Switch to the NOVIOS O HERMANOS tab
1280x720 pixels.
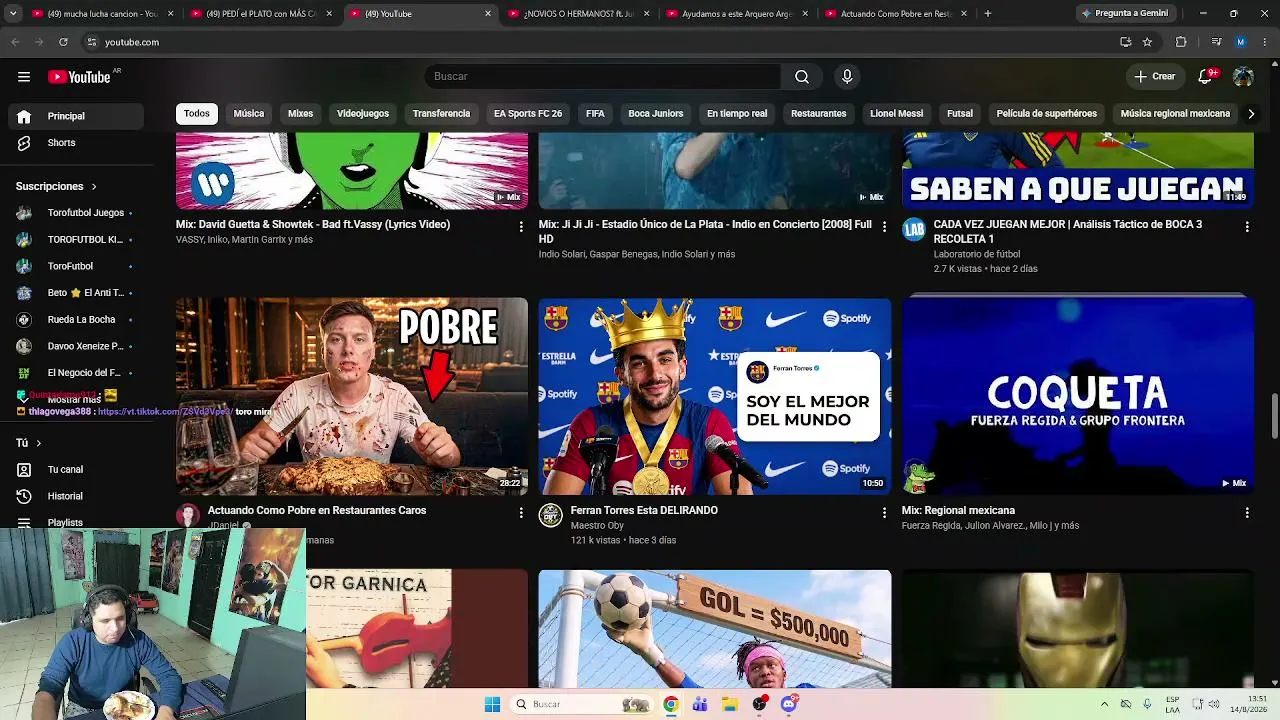coord(579,14)
